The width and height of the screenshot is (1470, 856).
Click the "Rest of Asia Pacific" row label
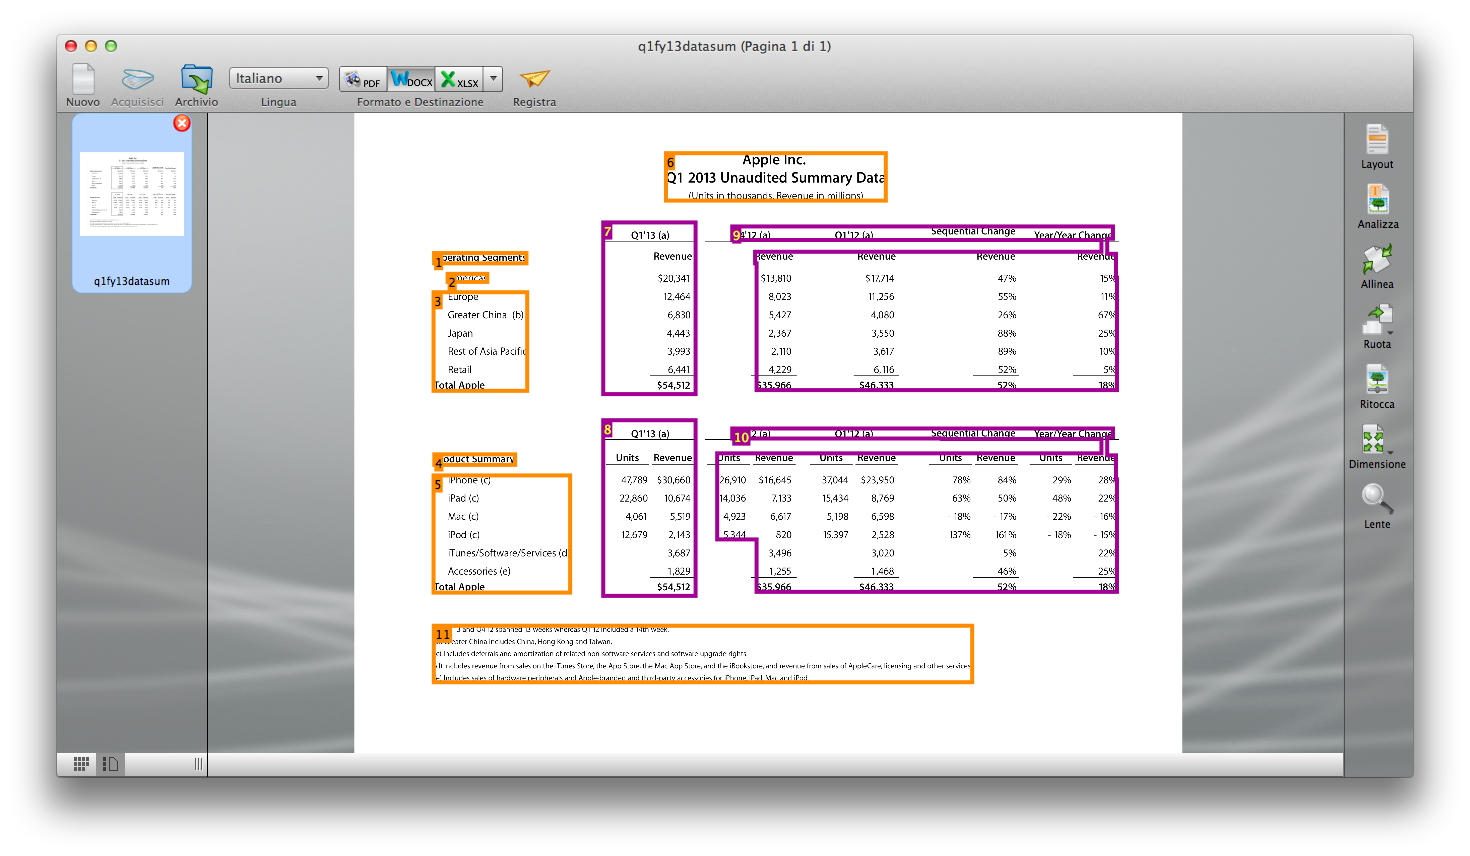[487, 352]
